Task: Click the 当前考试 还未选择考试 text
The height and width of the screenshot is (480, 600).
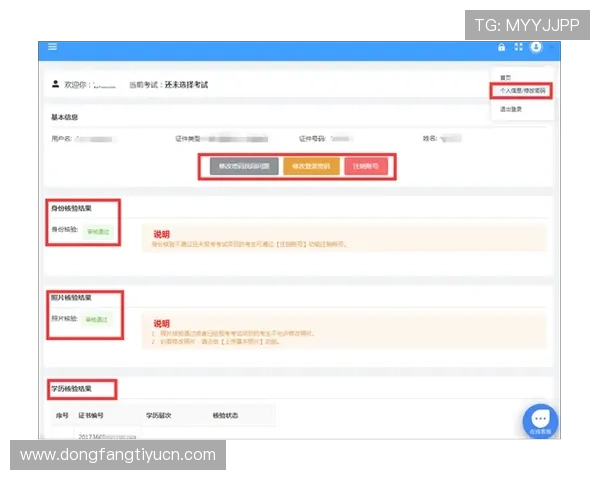Action: 175,85
